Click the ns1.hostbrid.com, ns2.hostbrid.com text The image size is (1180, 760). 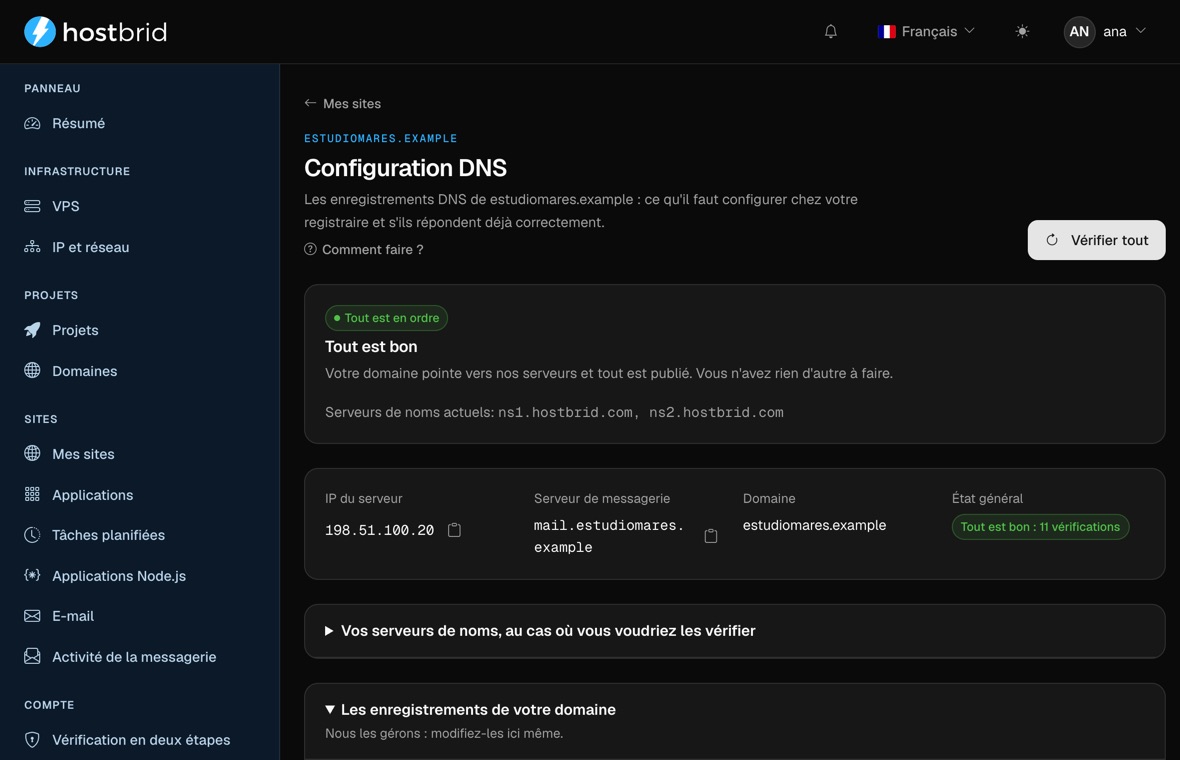pyautogui.click(x=640, y=412)
